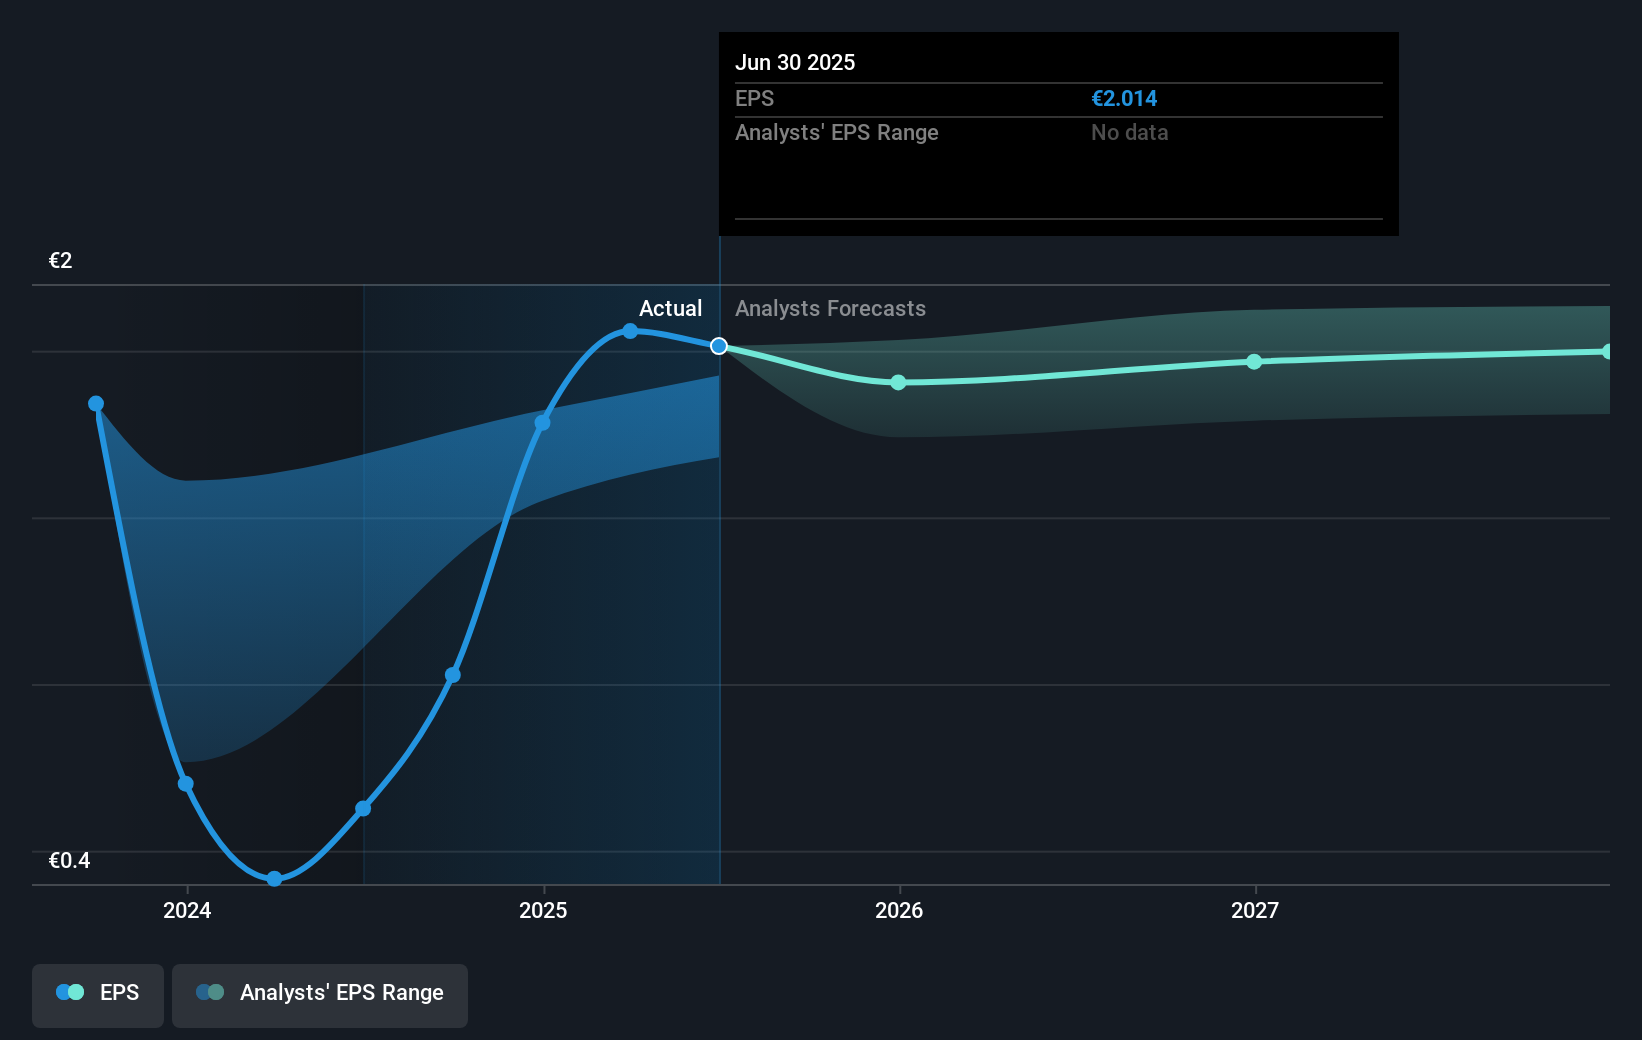Click the first blue EPS data point

95,403
